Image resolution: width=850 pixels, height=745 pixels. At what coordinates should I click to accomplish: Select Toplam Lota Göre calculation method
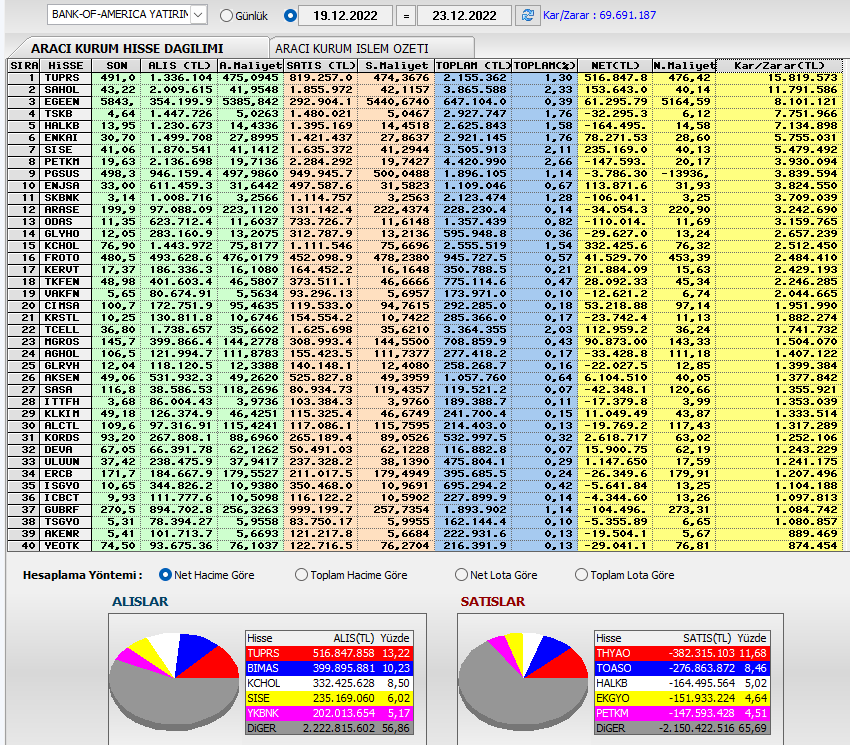(581, 575)
